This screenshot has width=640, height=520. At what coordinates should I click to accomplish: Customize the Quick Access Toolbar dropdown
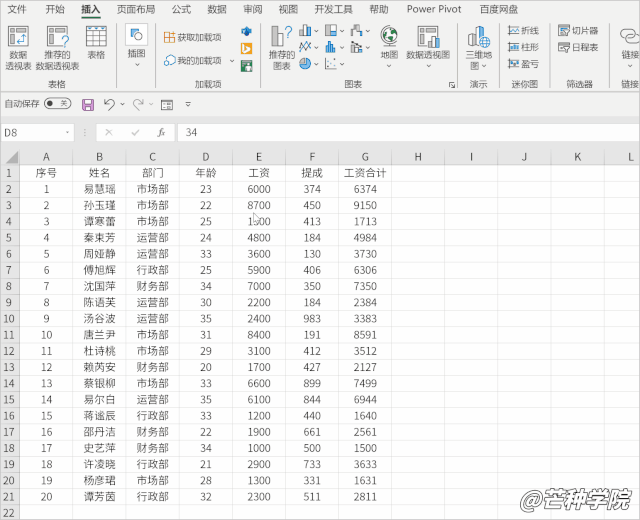tap(188, 104)
